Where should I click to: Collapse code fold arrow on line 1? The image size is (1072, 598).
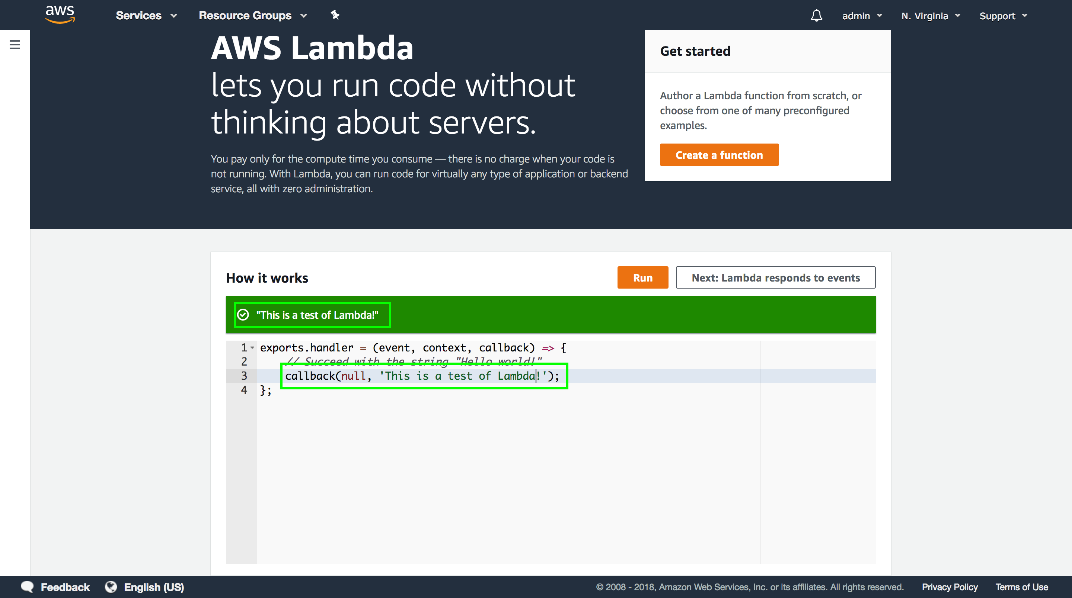tap(252, 348)
